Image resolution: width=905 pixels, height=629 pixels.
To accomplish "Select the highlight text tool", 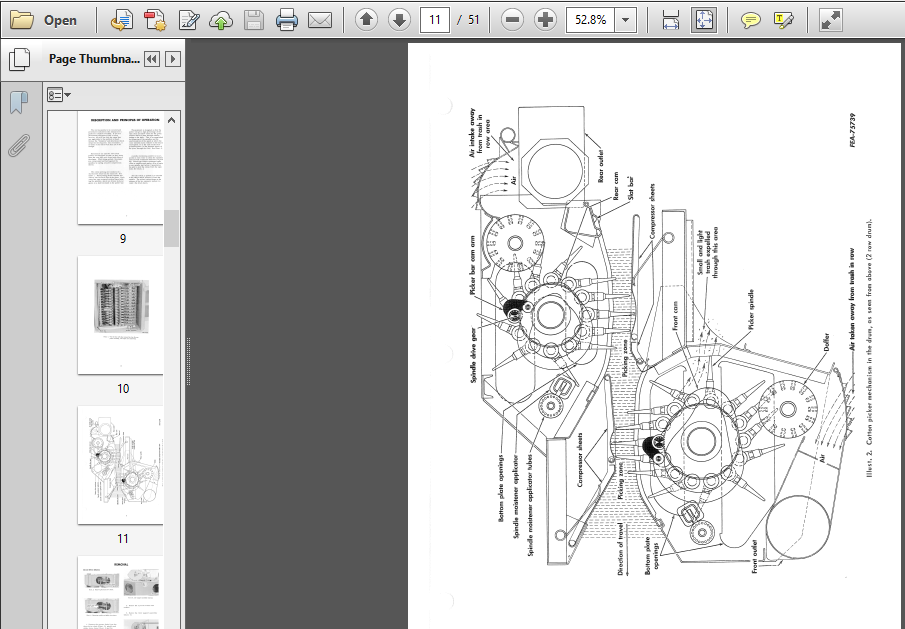I will pos(784,20).
